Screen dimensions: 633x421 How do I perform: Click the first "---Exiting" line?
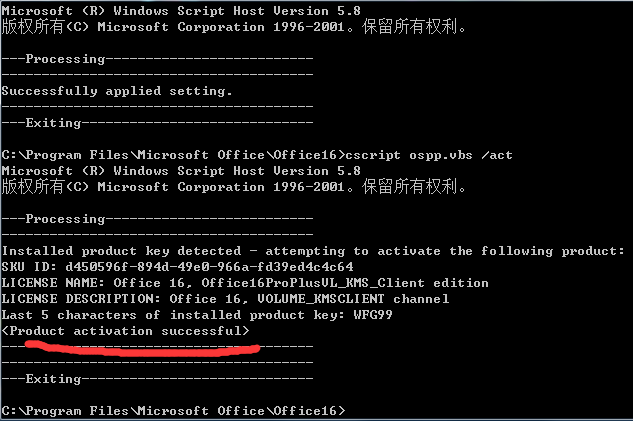coord(157,123)
